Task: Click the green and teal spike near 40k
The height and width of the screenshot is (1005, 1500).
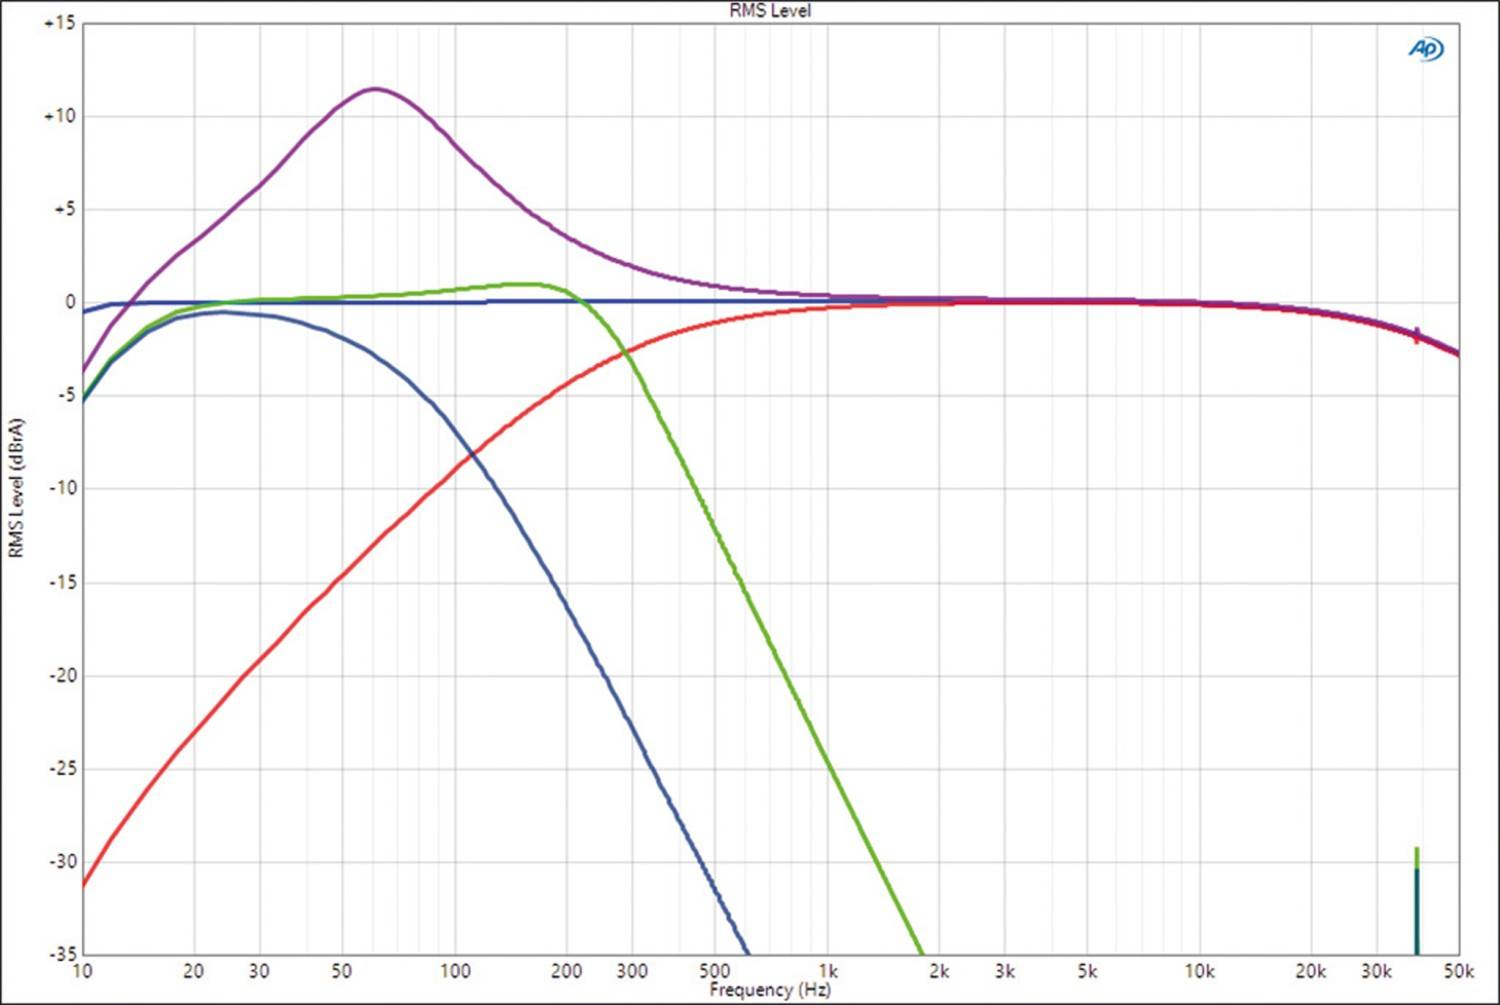Action: click(x=1417, y=901)
